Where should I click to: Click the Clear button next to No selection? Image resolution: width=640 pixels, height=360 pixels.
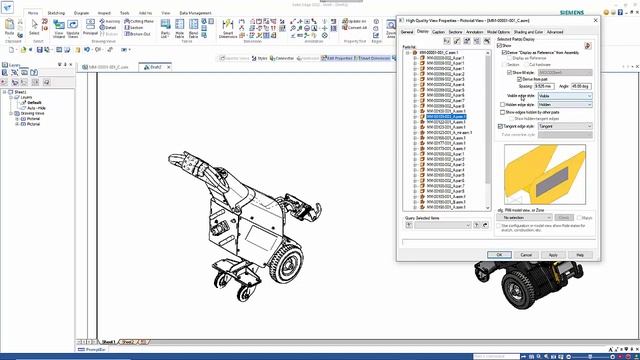[x=564, y=218]
